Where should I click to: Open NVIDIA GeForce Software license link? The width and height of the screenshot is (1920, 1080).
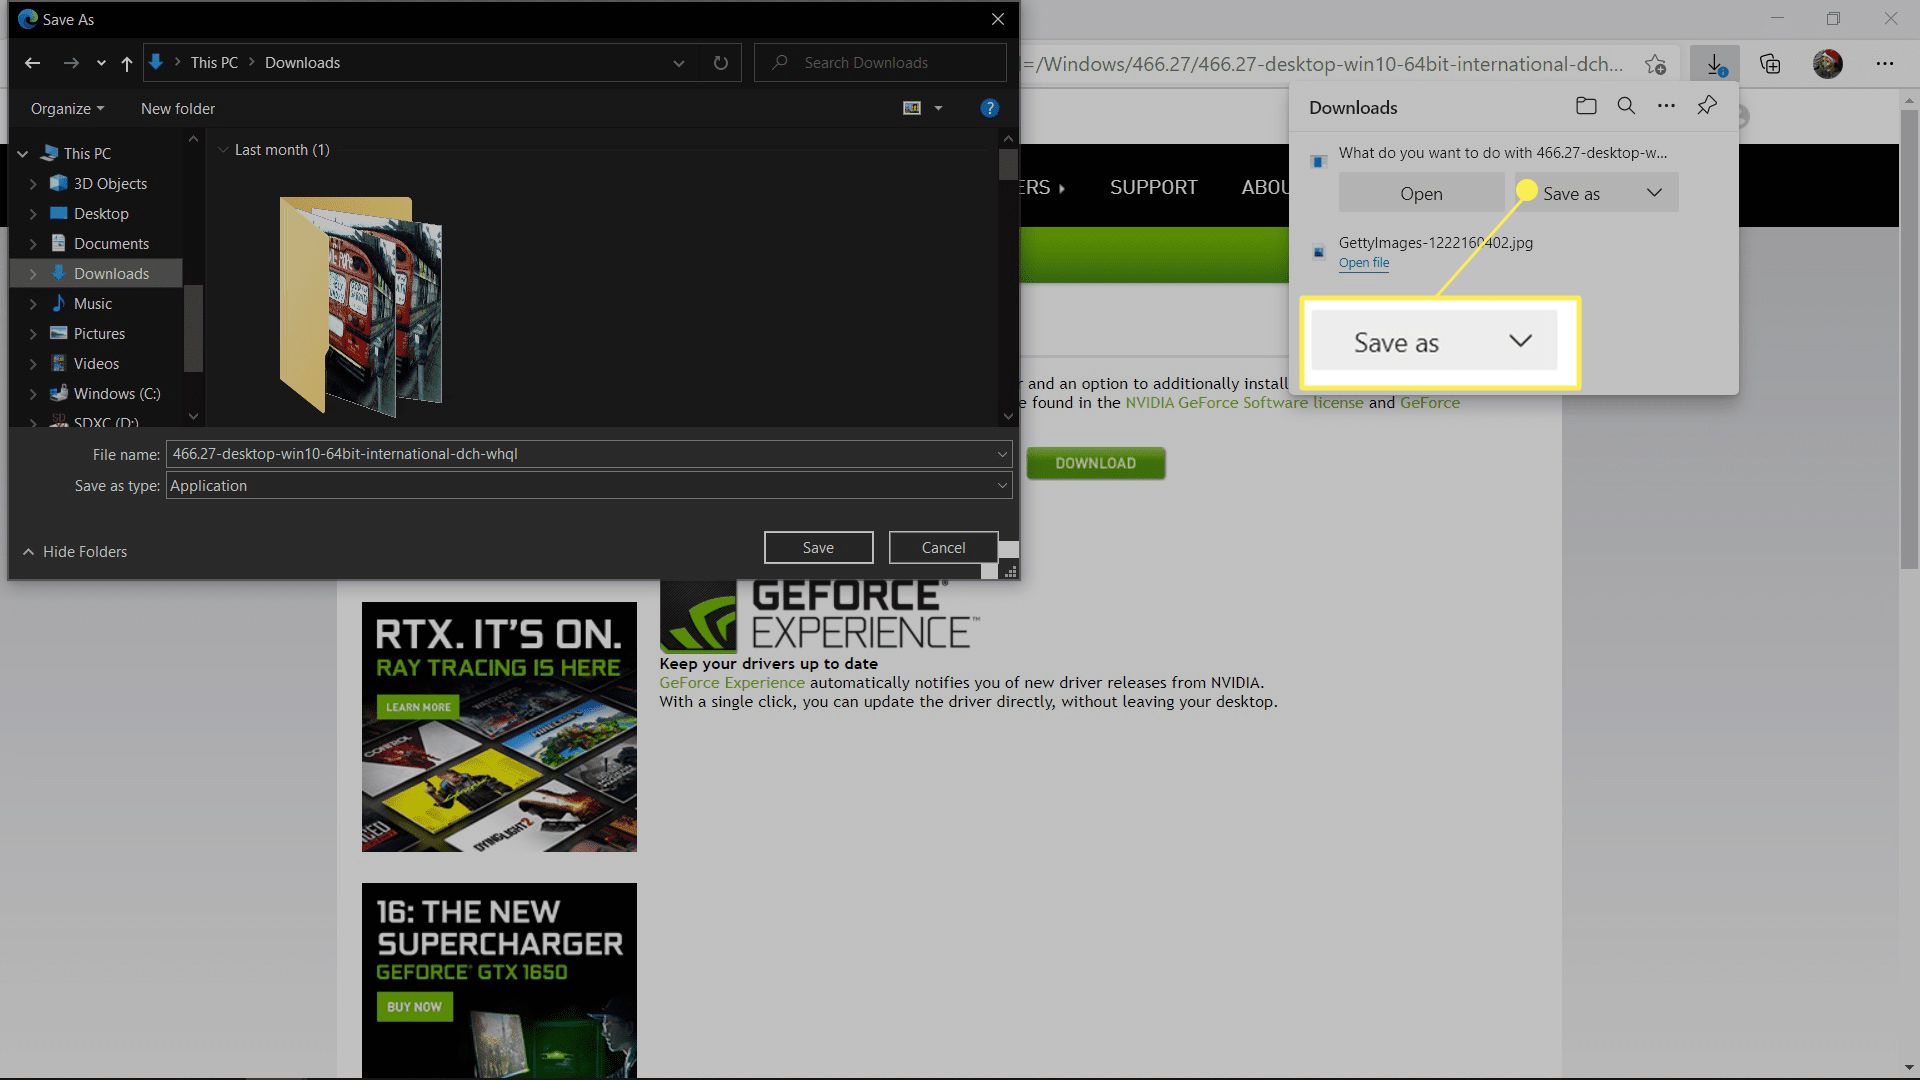pos(1244,403)
